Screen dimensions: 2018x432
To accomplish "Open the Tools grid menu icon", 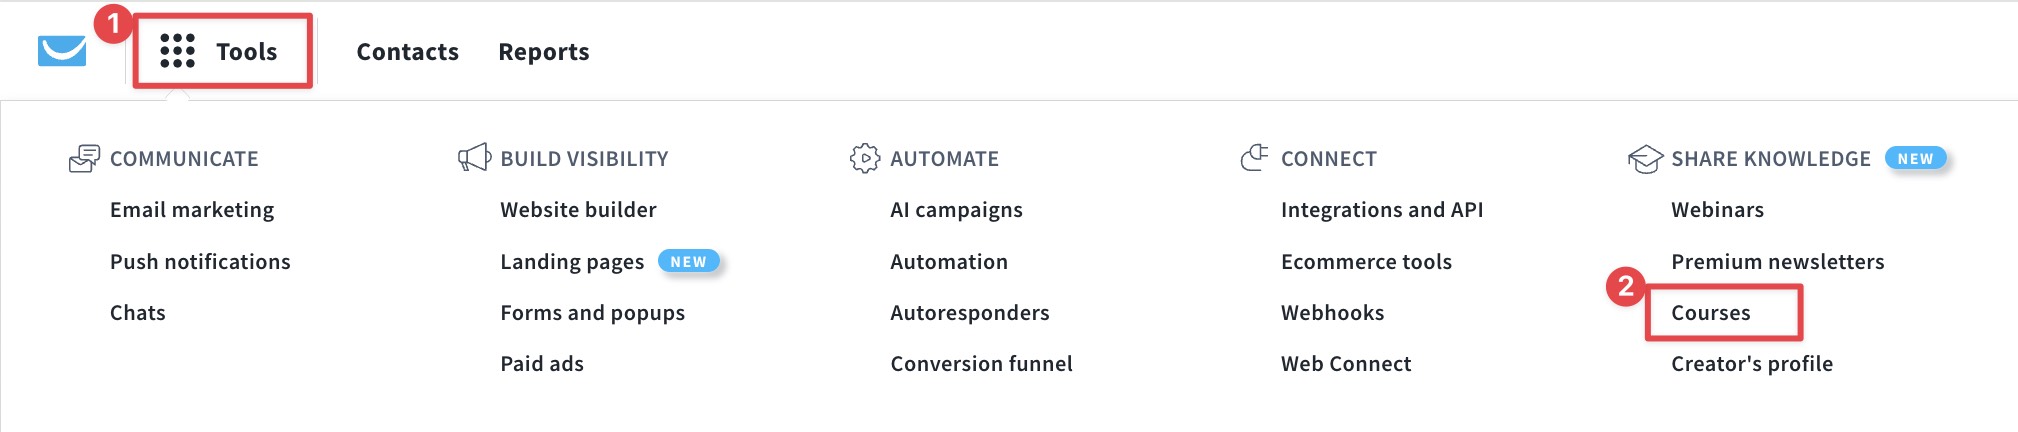I will click(178, 51).
